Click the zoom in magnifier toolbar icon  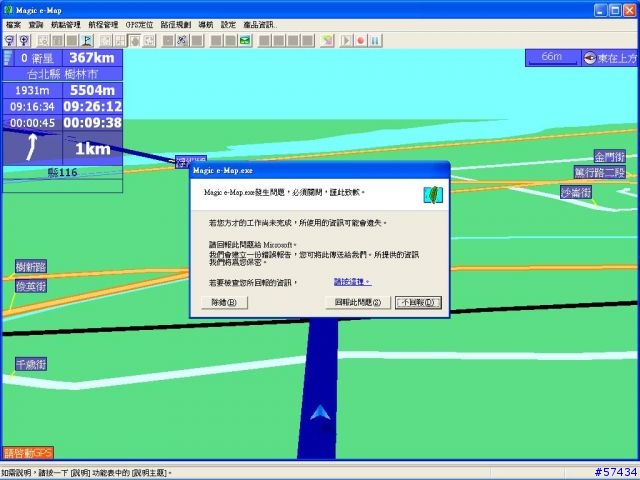24,40
